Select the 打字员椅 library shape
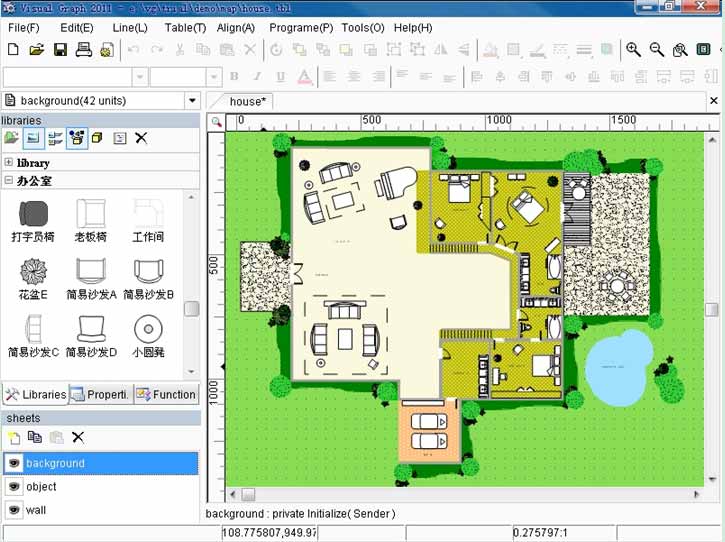This screenshot has height=542, width=725. [x=33, y=221]
